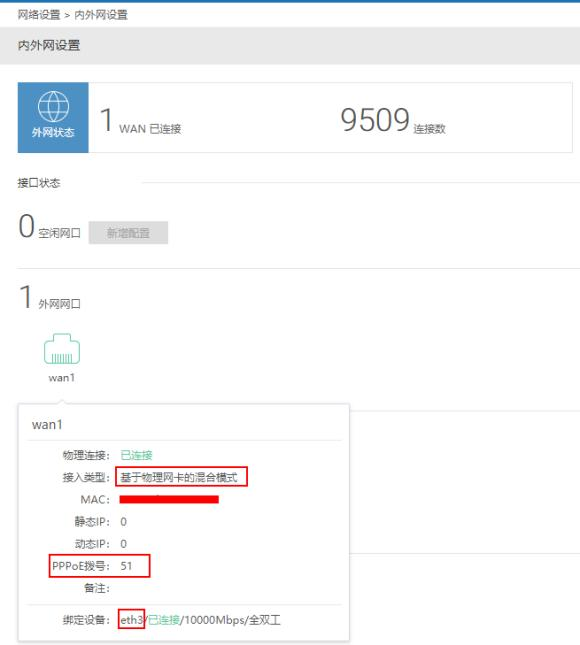Click the 9509 连接数 counter
The width and height of the screenshot is (580, 645).
pyautogui.click(x=393, y=121)
